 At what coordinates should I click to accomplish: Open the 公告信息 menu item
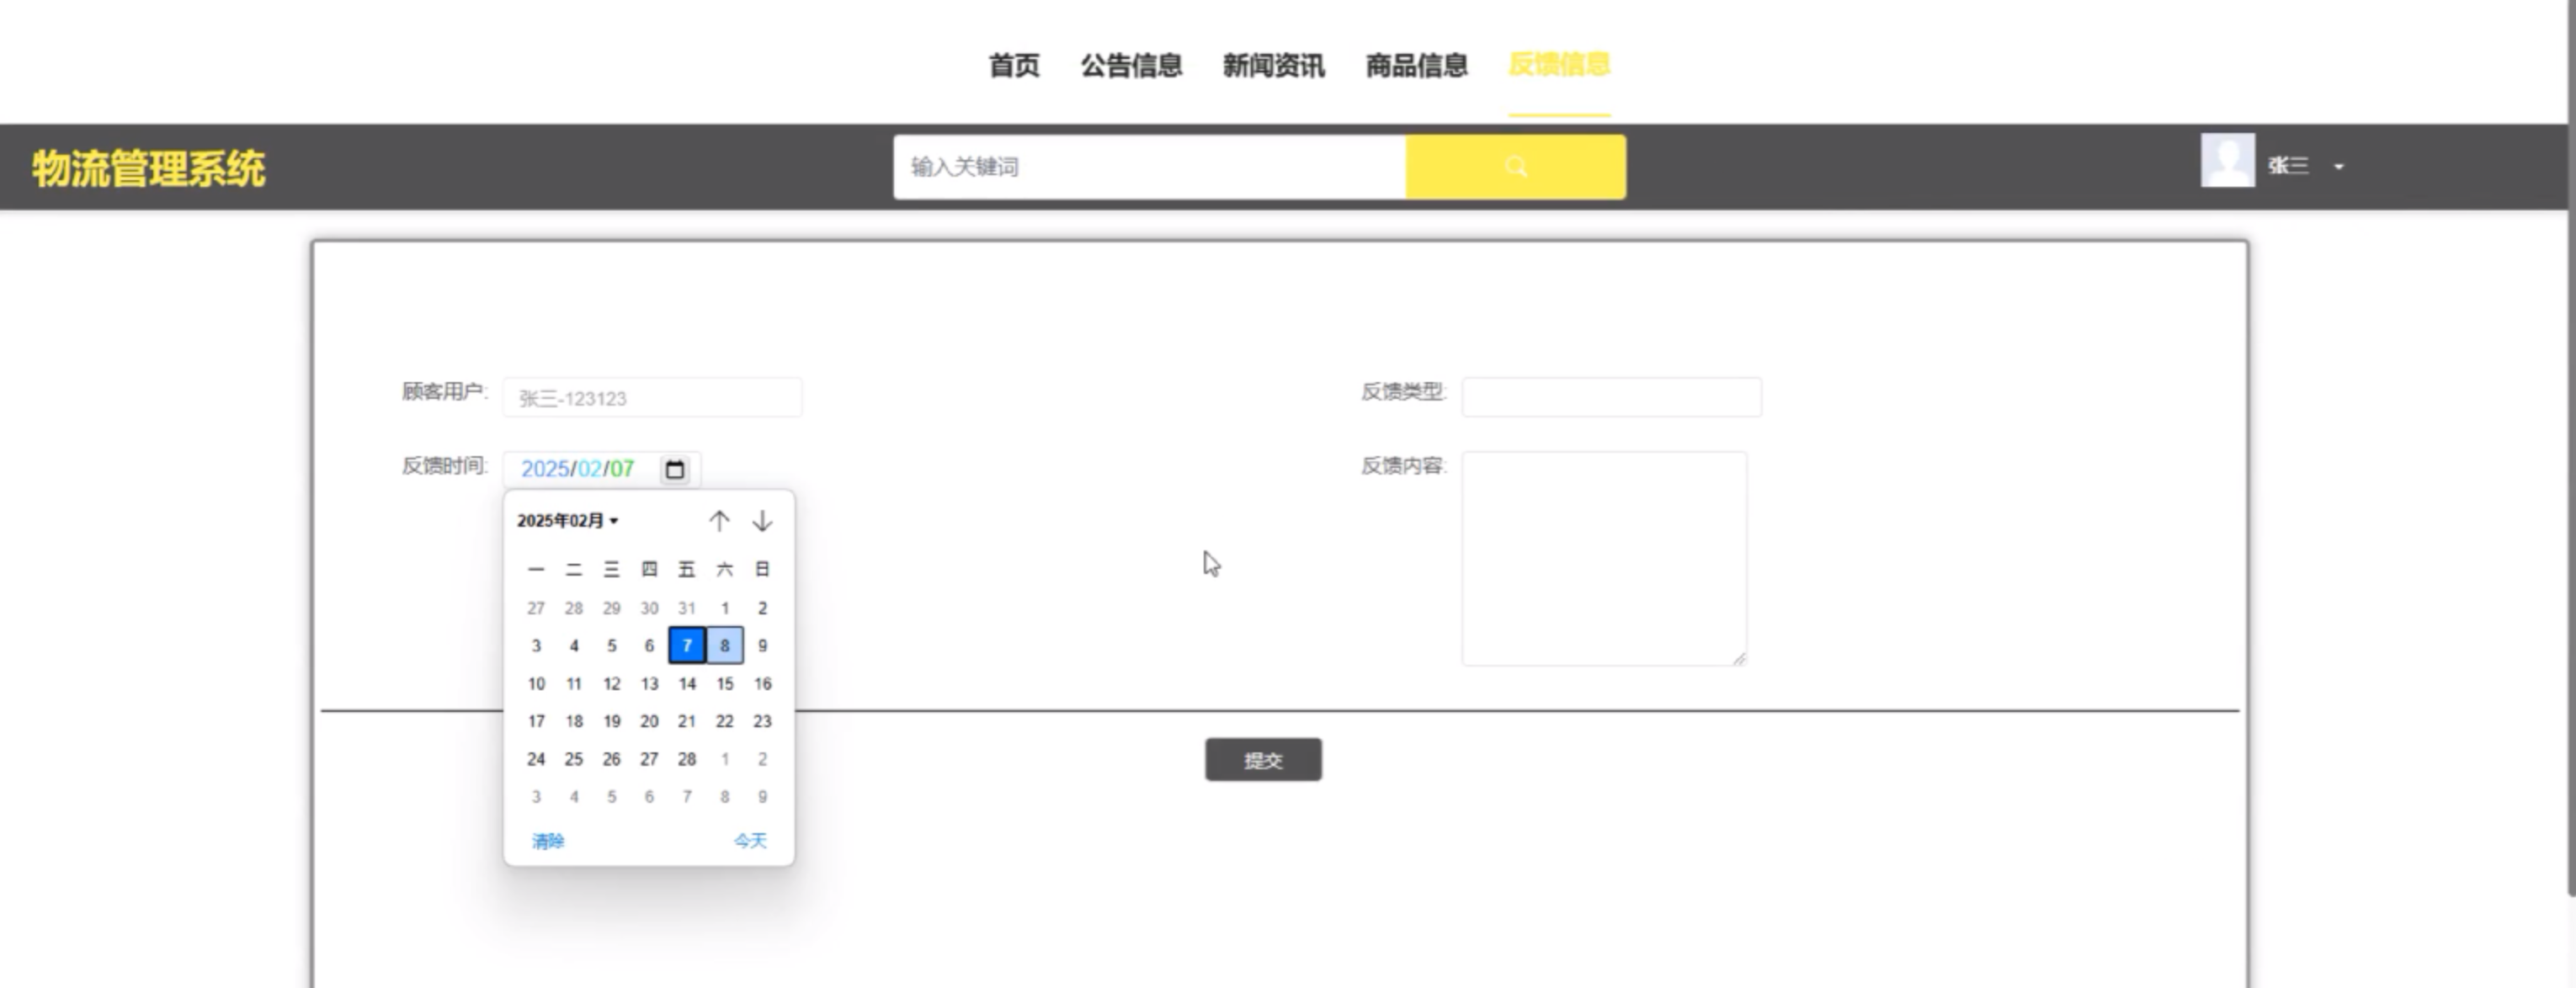pos(1131,65)
